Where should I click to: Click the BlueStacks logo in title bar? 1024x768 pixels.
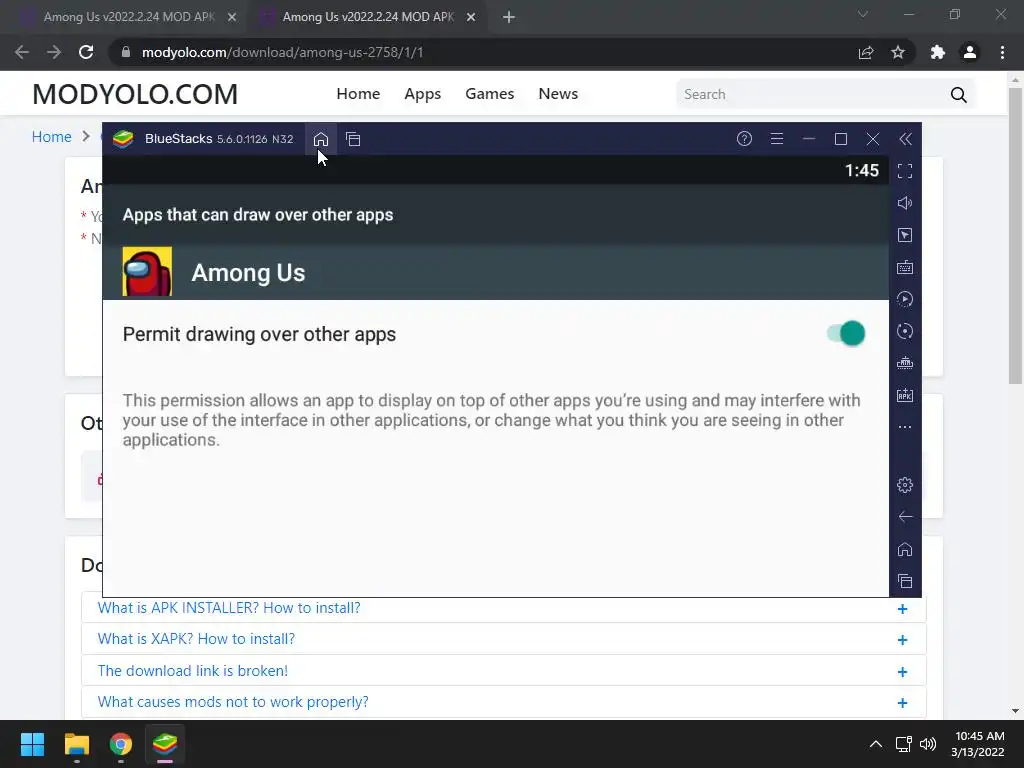click(x=123, y=139)
